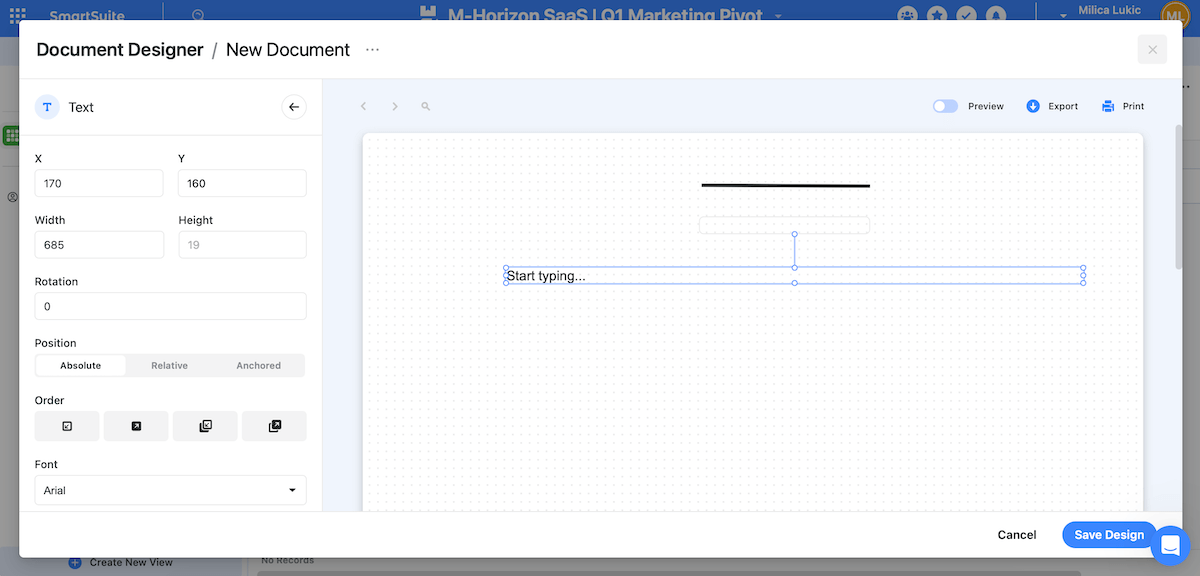
Task: Click the Cancel button
Action: 1016,534
